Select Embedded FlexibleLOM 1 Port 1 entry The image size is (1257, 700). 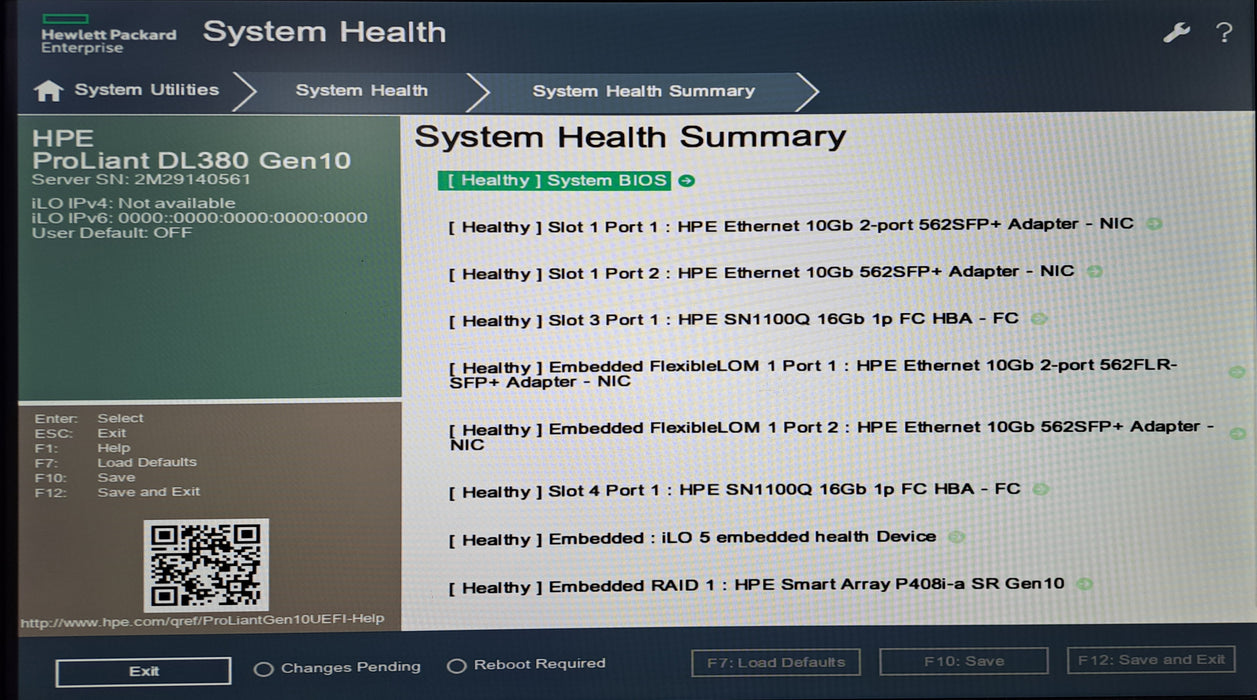(813, 373)
